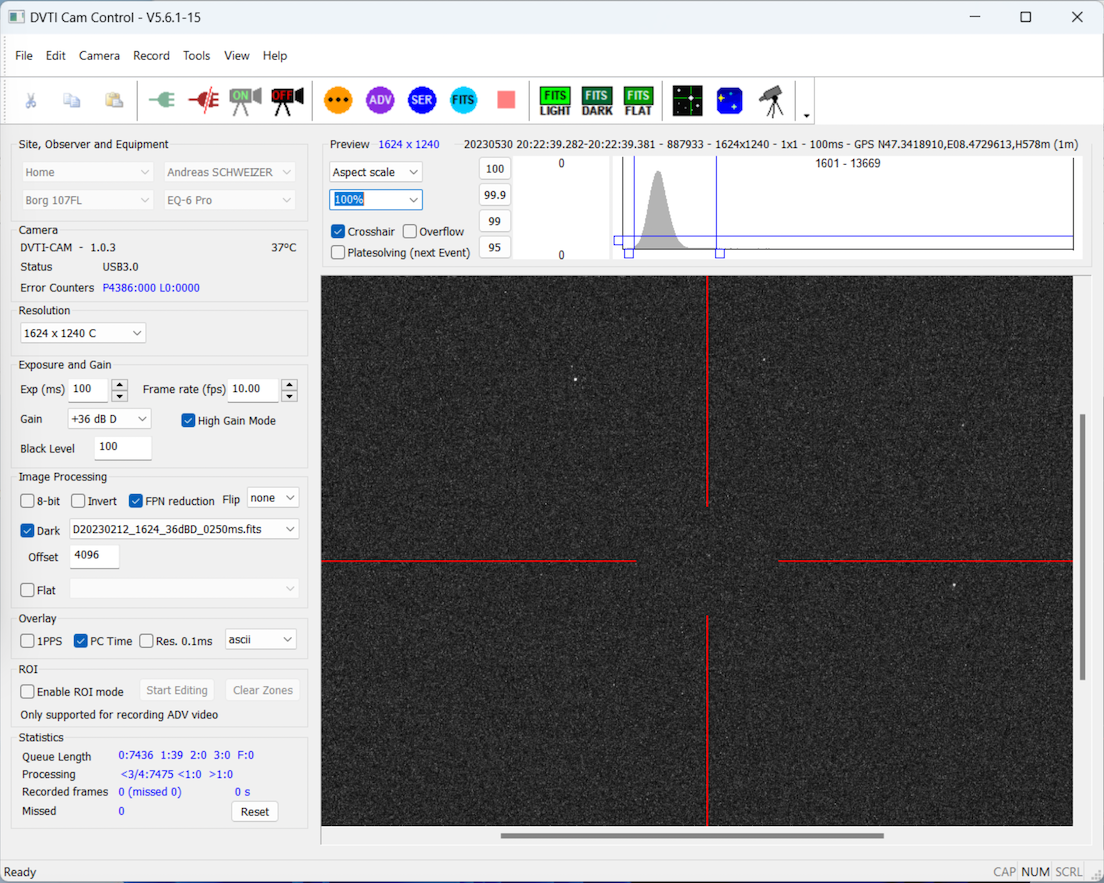The width and height of the screenshot is (1104, 883).
Task: Click the Reset statistics button
Action: pos(254,812)
